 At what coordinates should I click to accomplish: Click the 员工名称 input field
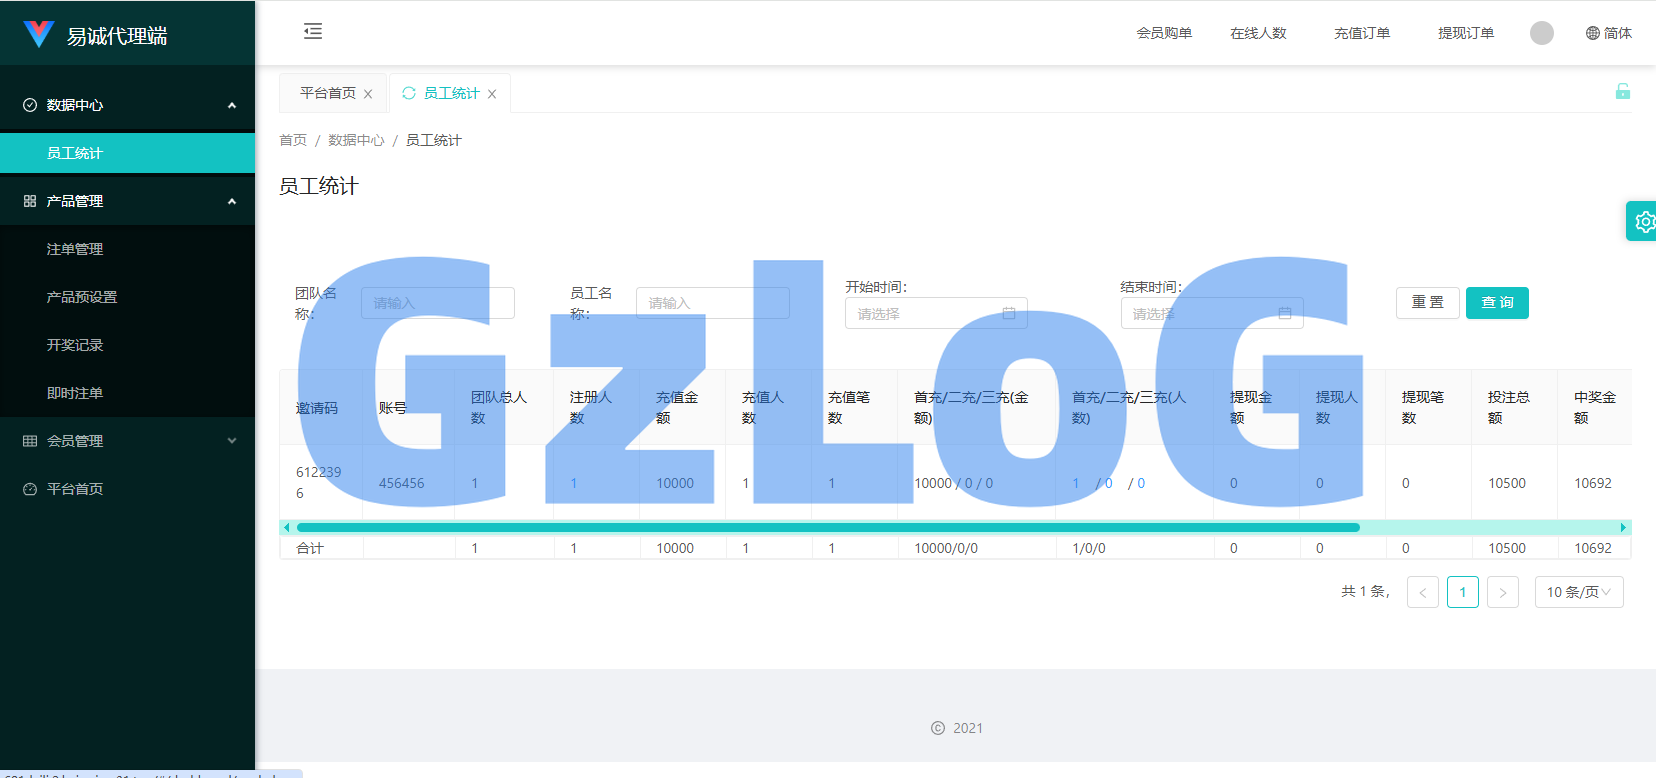tap(713, 303)
